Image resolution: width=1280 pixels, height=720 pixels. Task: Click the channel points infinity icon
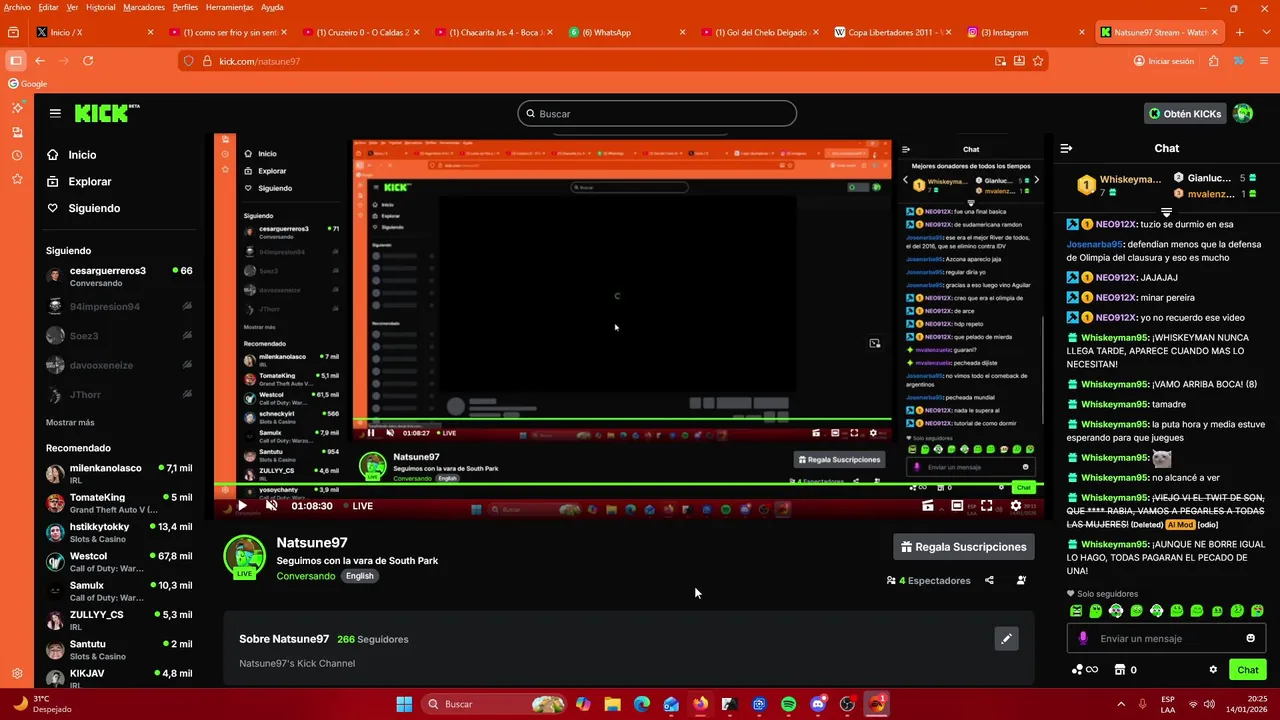[1085, 670]
